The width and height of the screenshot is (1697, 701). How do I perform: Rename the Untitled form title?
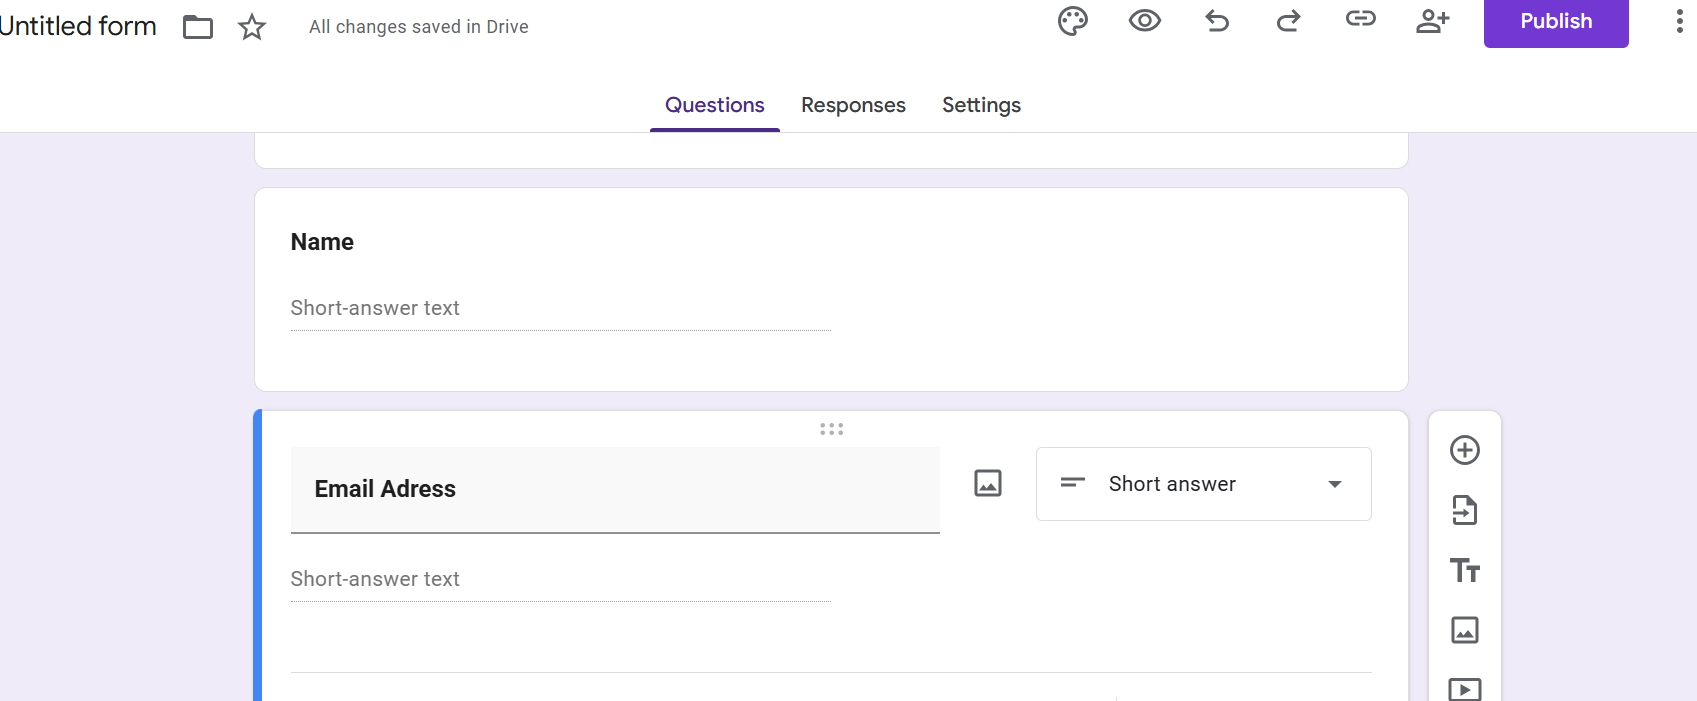(78, 26)
